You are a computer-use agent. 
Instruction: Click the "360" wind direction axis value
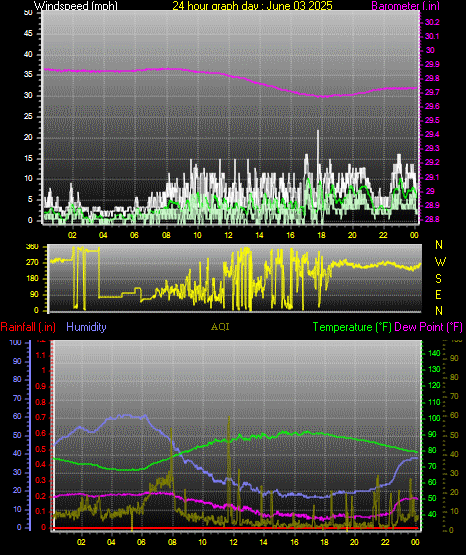(x=32, y=247)
